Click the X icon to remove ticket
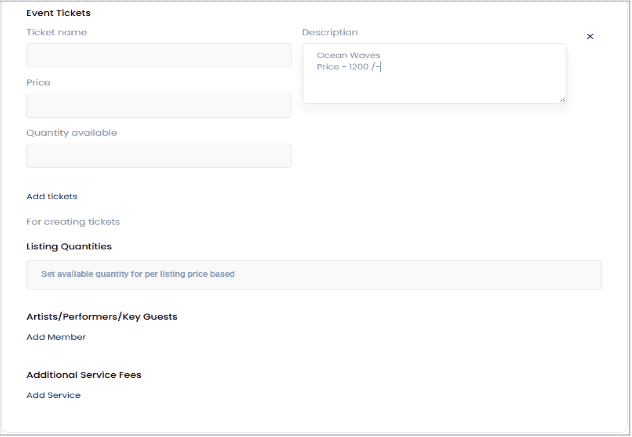 [590, 37]
